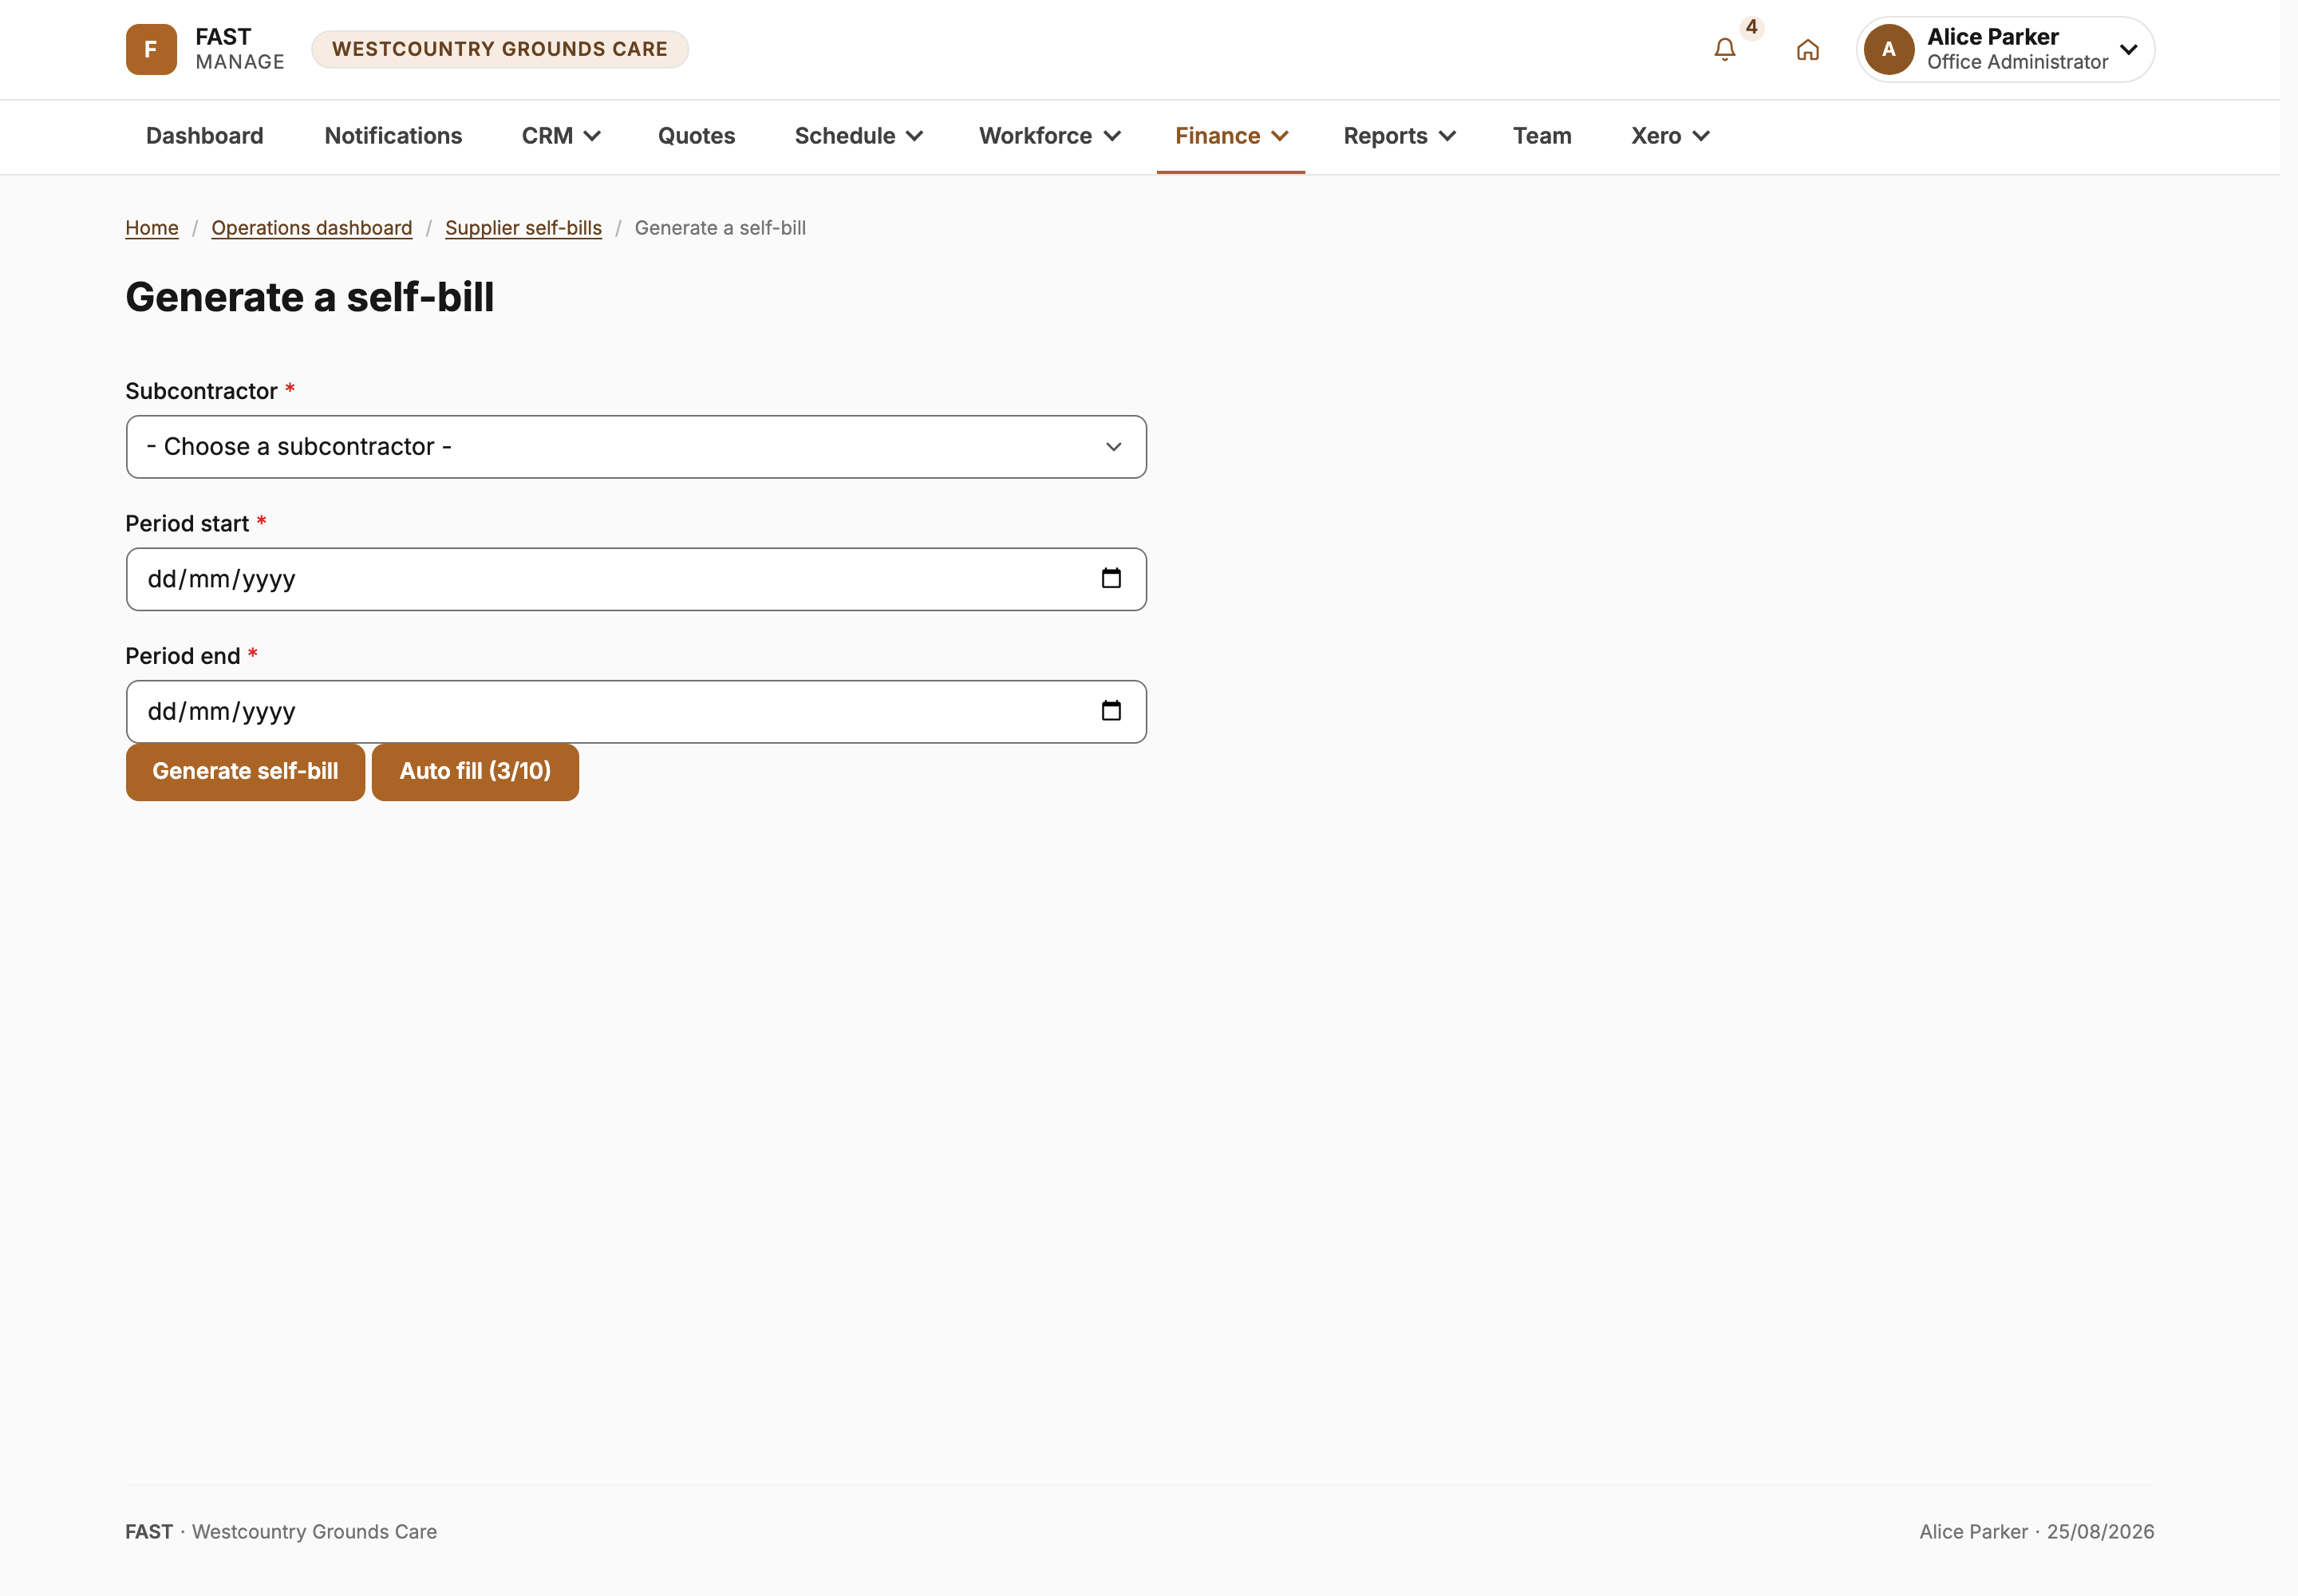Expand the Schedule menu

click(859, 136)
